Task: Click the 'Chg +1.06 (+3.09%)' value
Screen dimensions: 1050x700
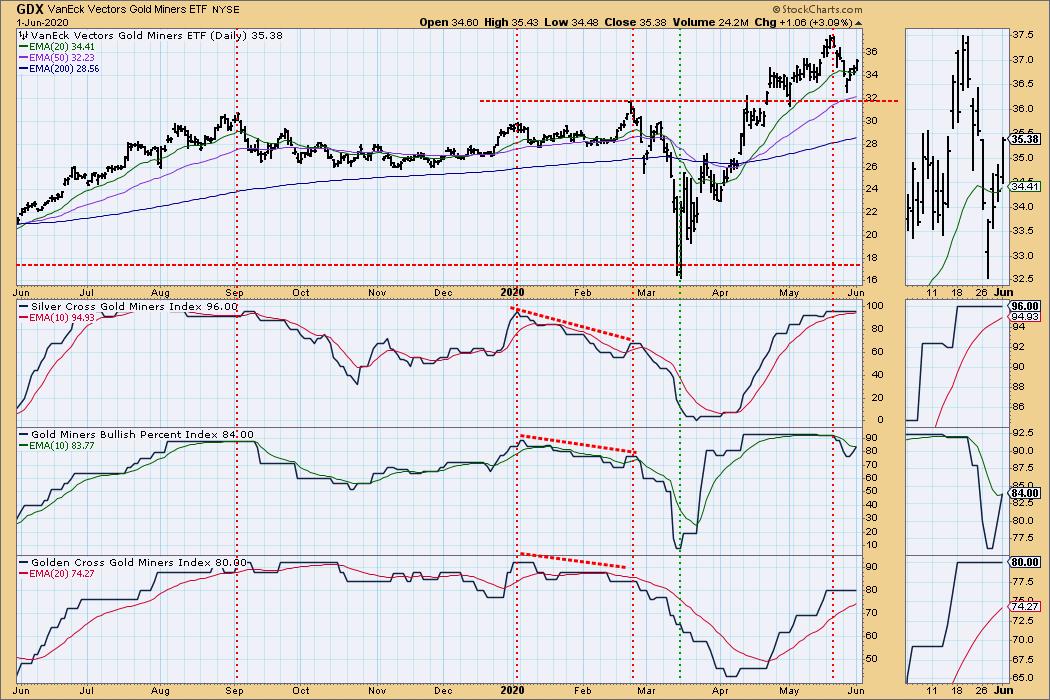Action: pos(804,22)
